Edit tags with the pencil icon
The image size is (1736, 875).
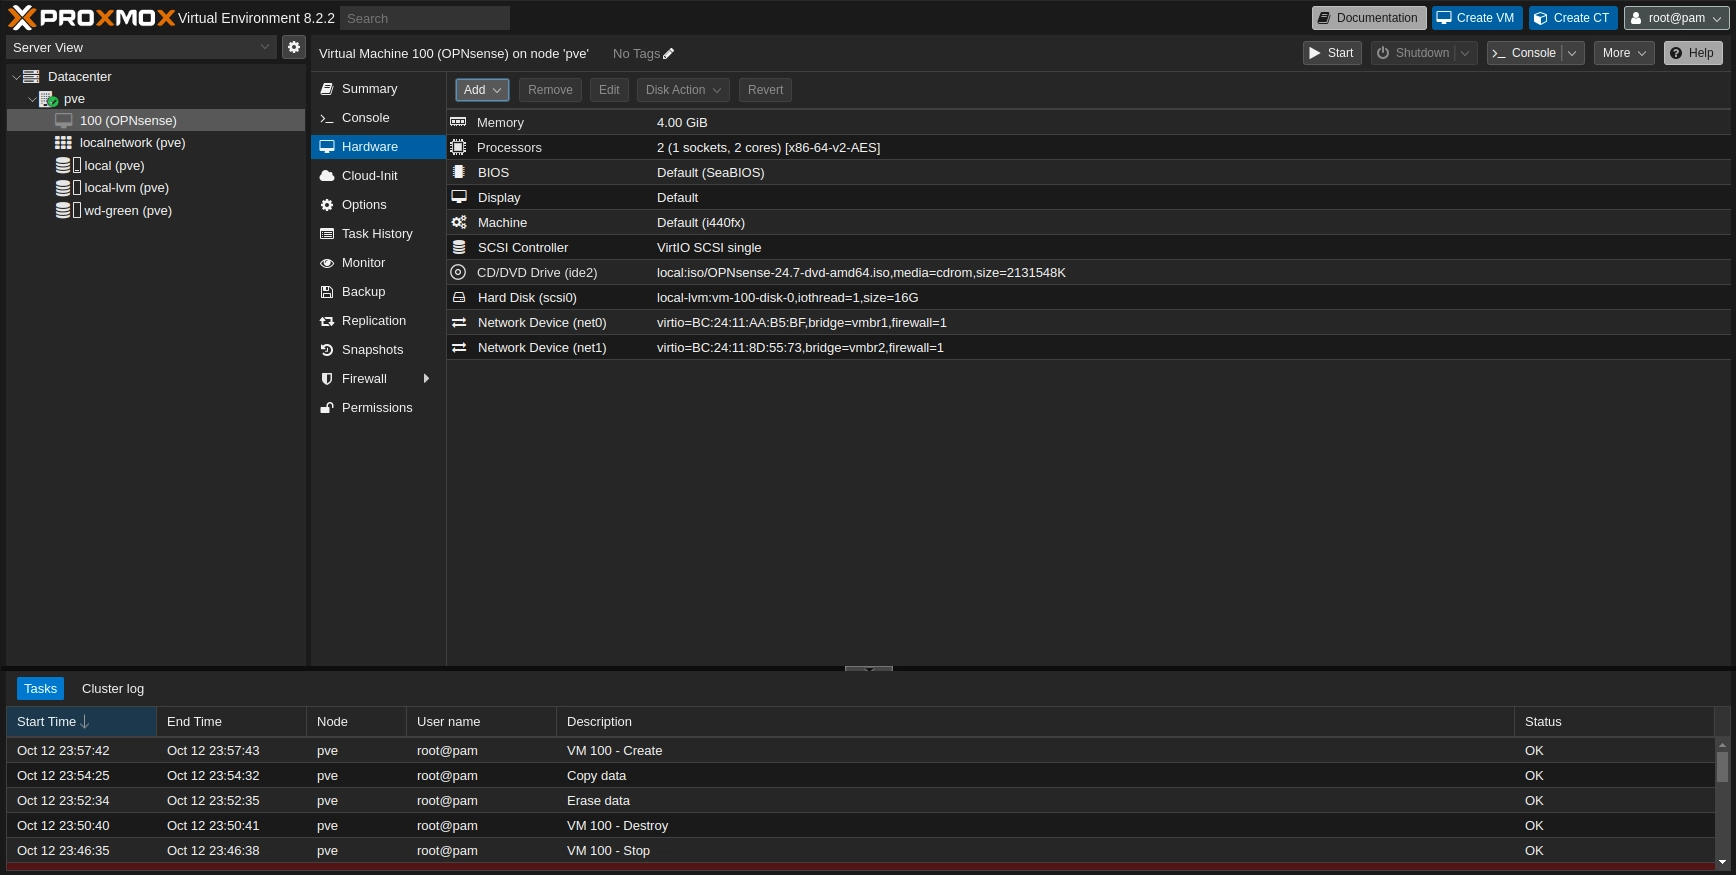[669, 54]
